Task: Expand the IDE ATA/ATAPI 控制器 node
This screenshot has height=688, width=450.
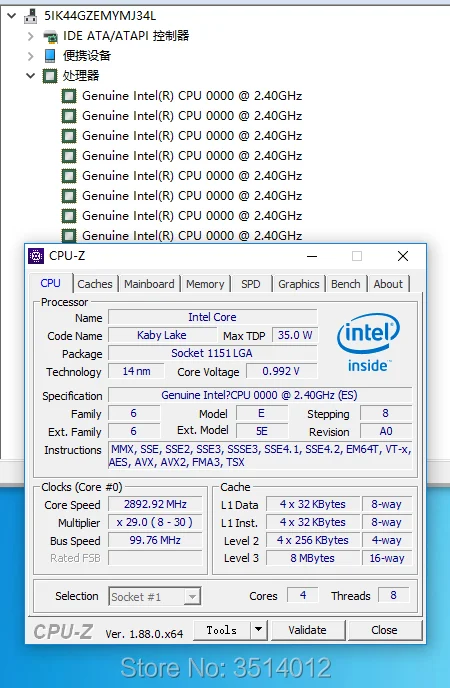Action: click(30, 36)
